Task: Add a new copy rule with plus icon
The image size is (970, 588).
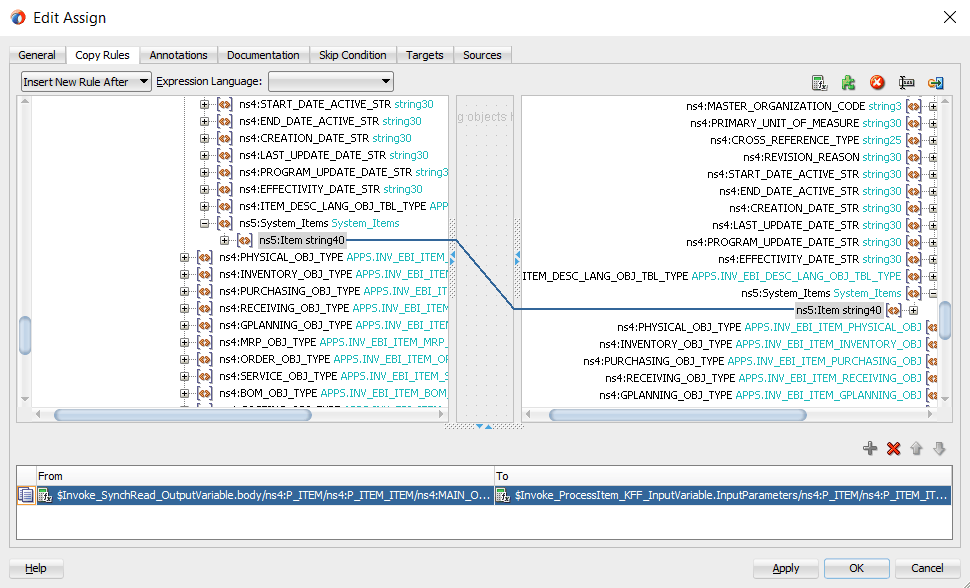Action: (870, 449)
